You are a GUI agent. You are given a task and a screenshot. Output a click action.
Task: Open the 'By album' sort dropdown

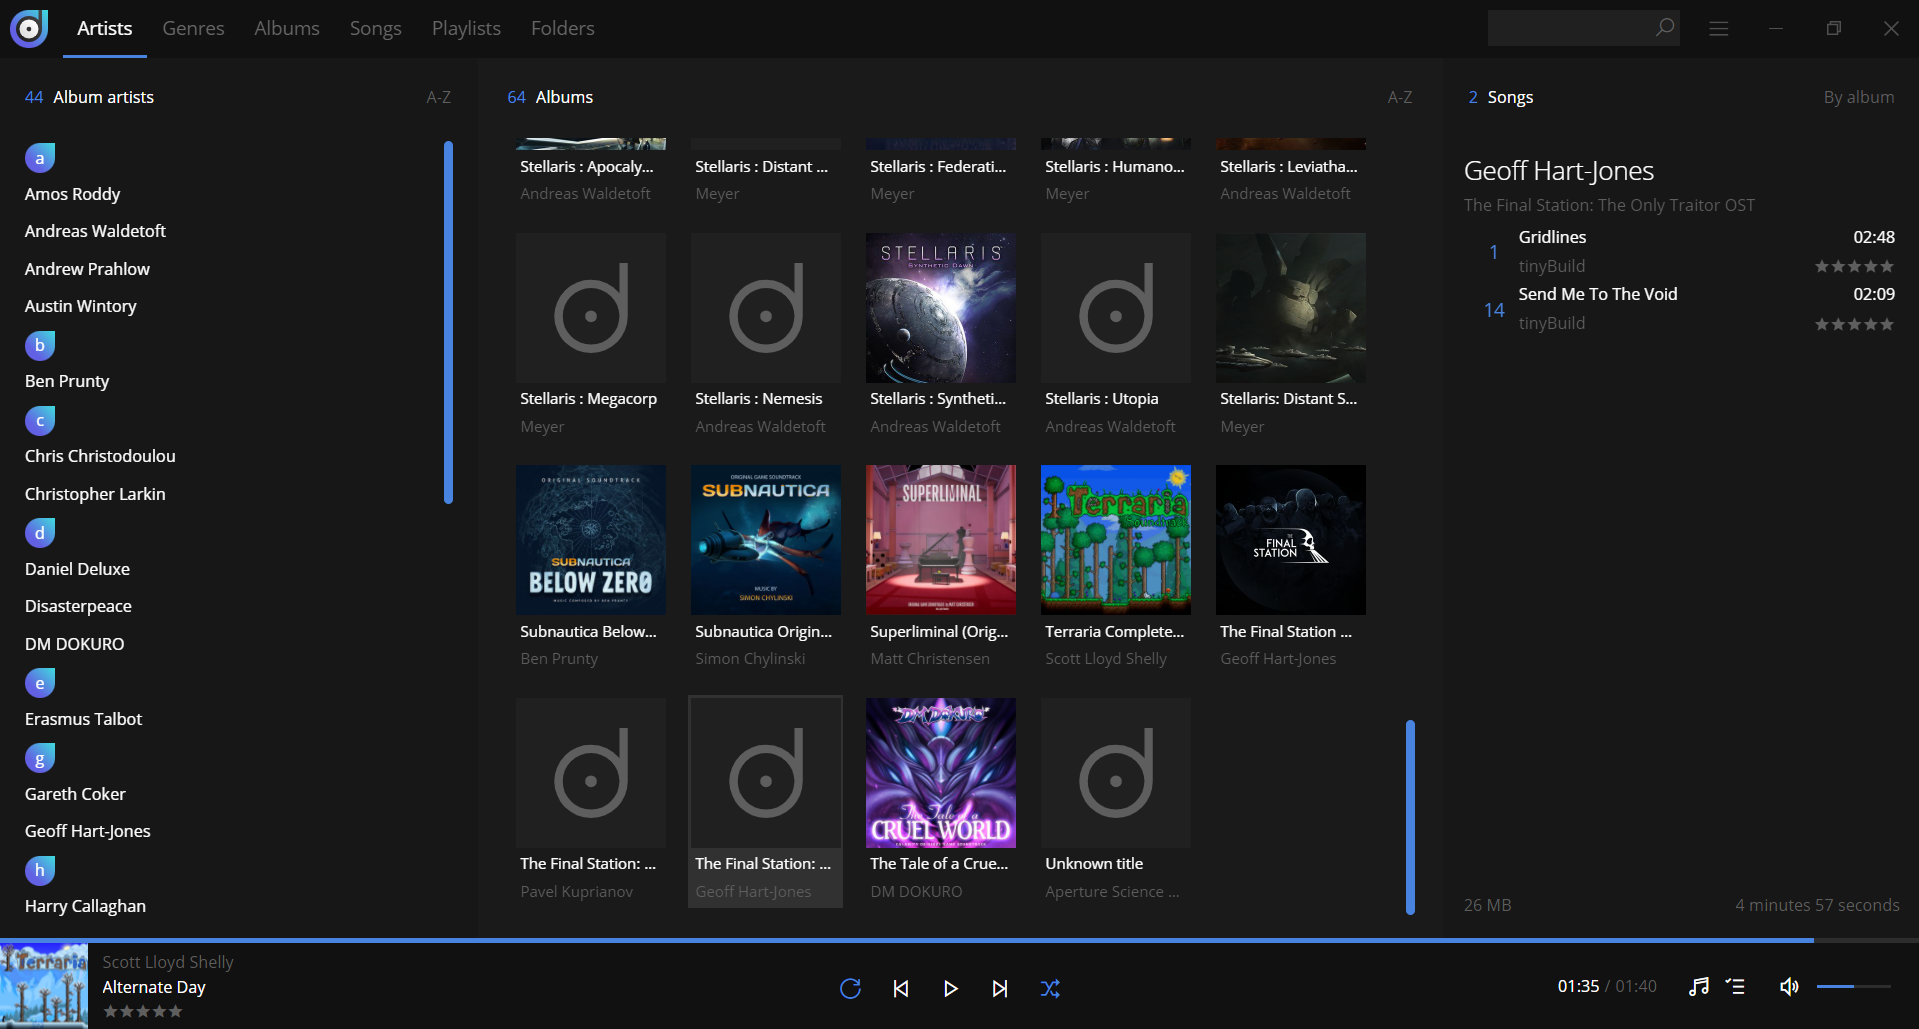pos(1858,97)
